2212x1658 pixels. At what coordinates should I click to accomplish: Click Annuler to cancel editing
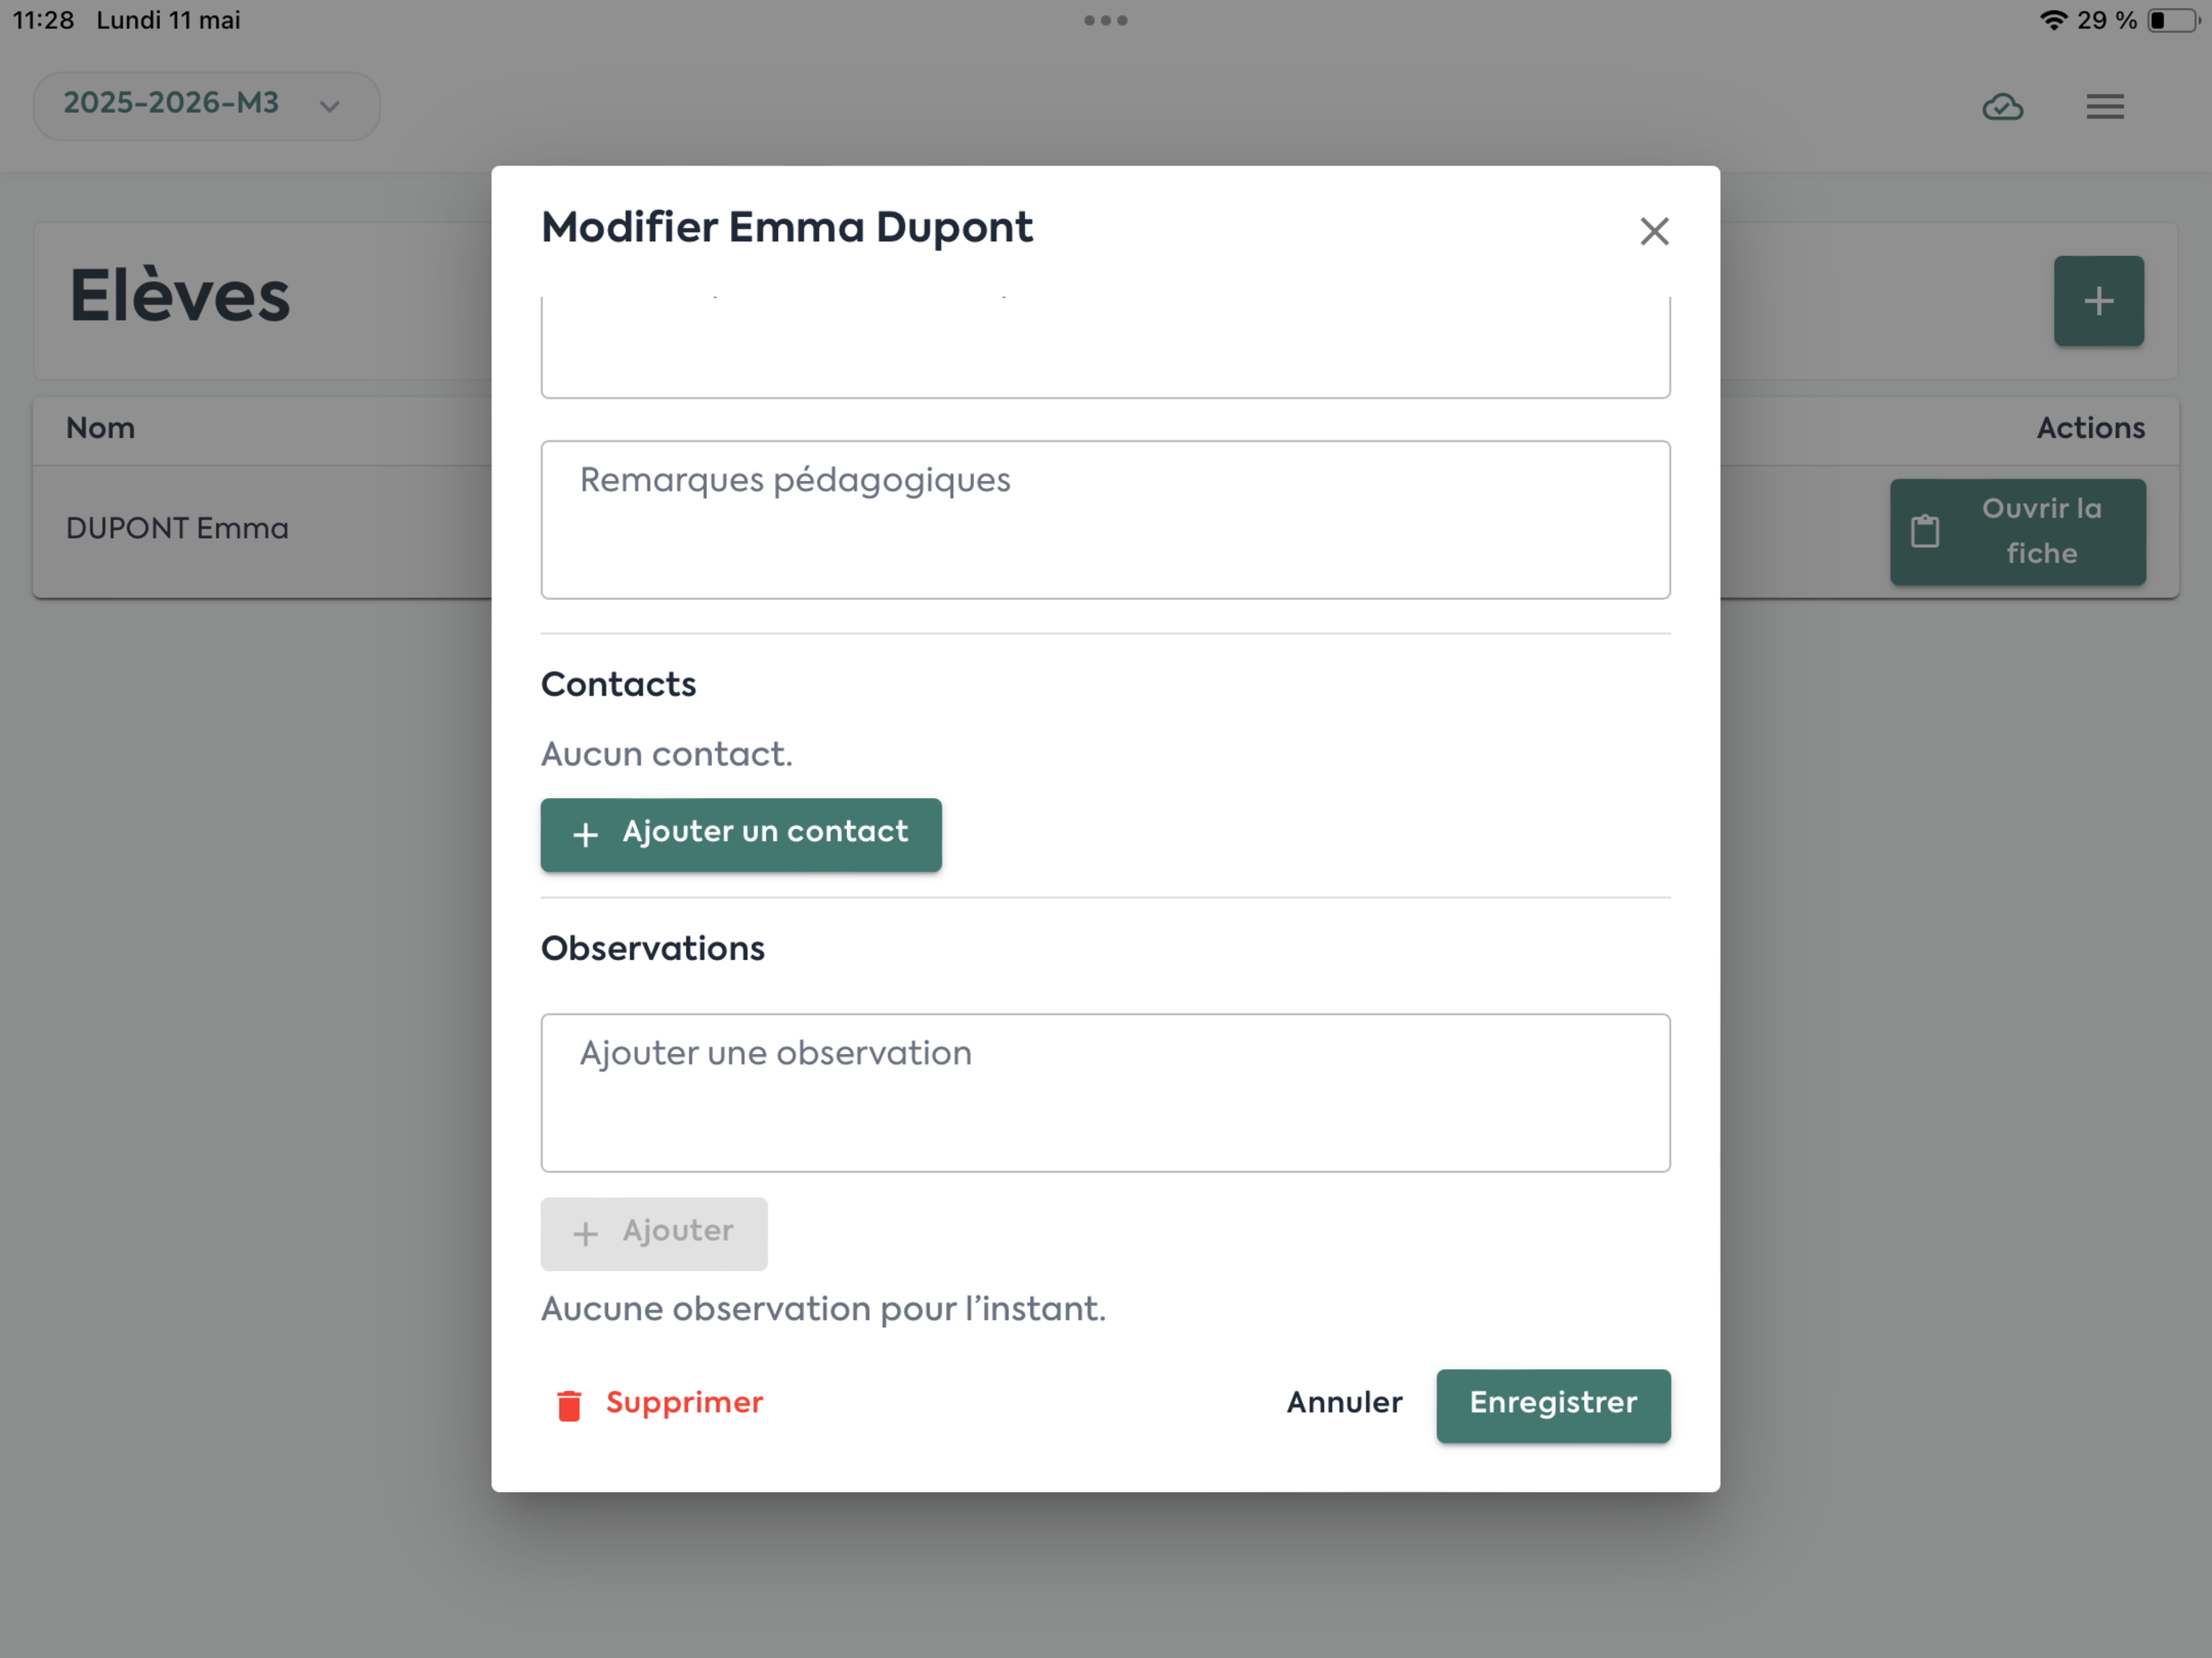[x=1344, y=1403]
